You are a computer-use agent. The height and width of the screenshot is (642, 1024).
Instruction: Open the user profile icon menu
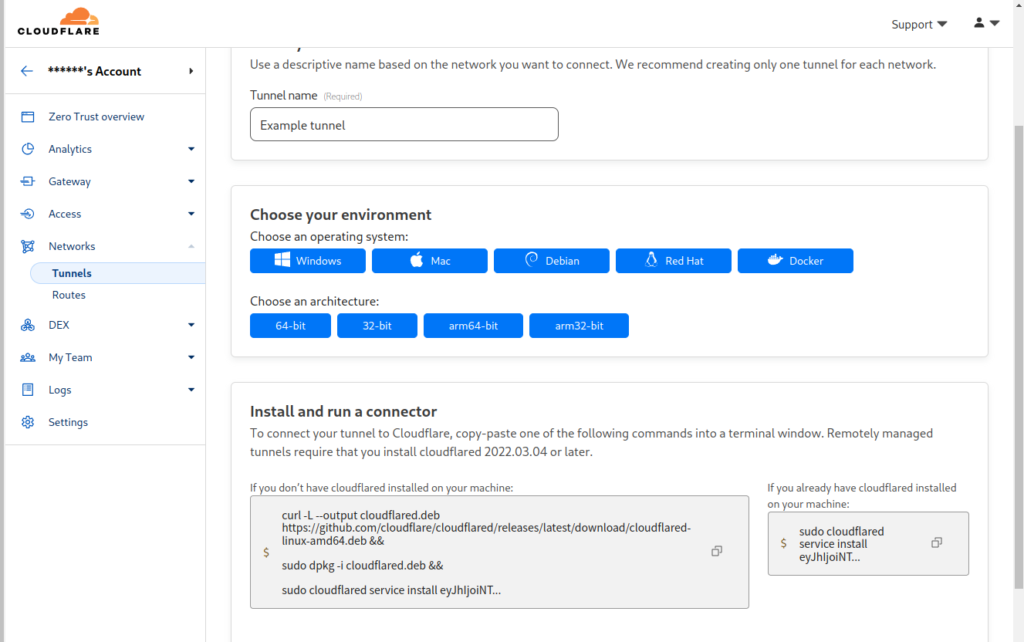click(x=986, y=23)
